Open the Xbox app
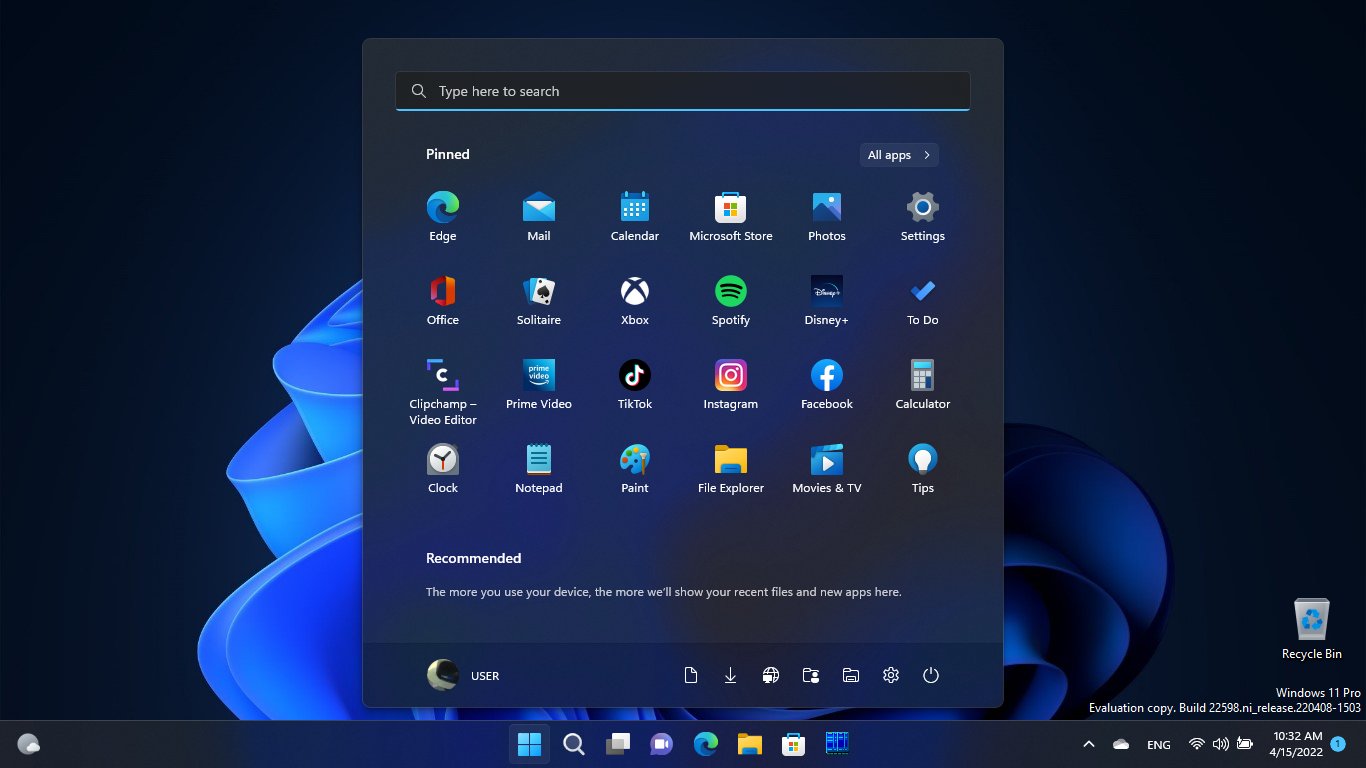This screenshot has width=1366, height=768. (634, 300)
